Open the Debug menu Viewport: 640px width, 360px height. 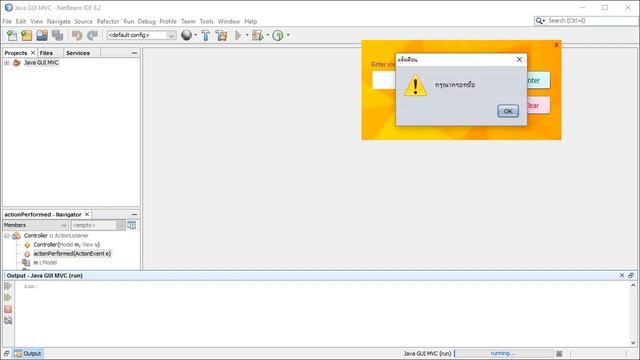(147, 21)
